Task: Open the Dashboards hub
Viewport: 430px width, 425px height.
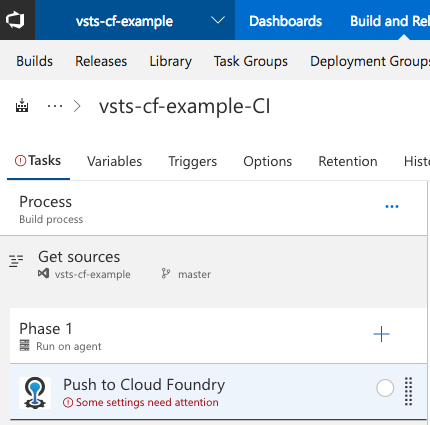Action: [x=286, y=21]
